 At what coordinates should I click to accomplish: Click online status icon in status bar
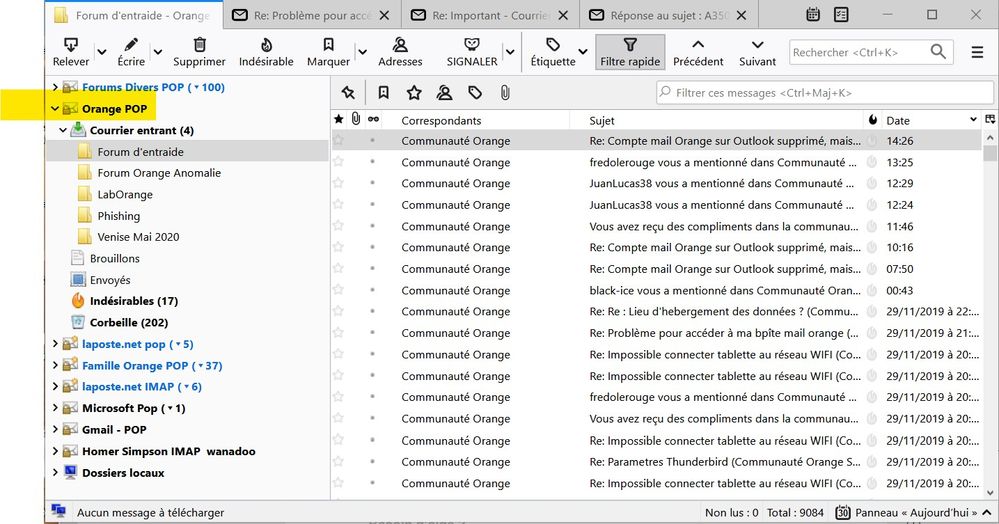[x=59, y=511]
